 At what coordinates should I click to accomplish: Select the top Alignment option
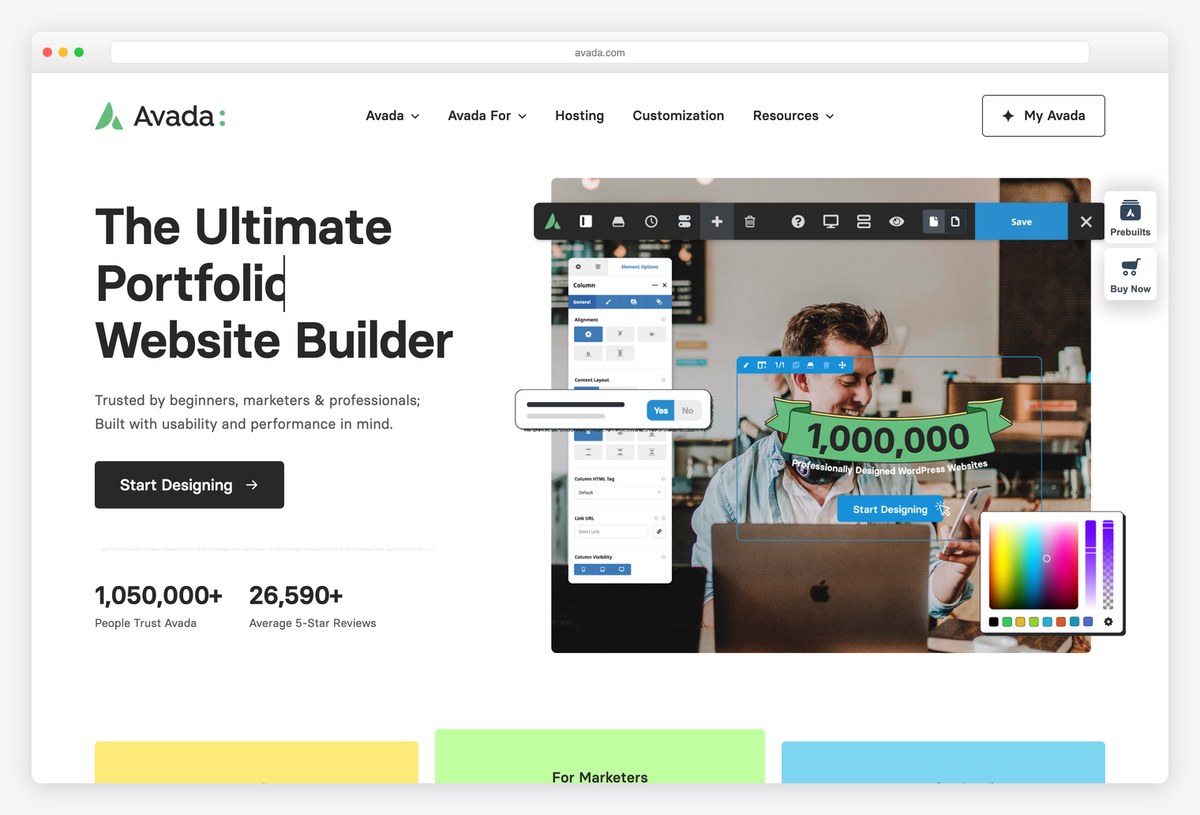tap(620, 334)
